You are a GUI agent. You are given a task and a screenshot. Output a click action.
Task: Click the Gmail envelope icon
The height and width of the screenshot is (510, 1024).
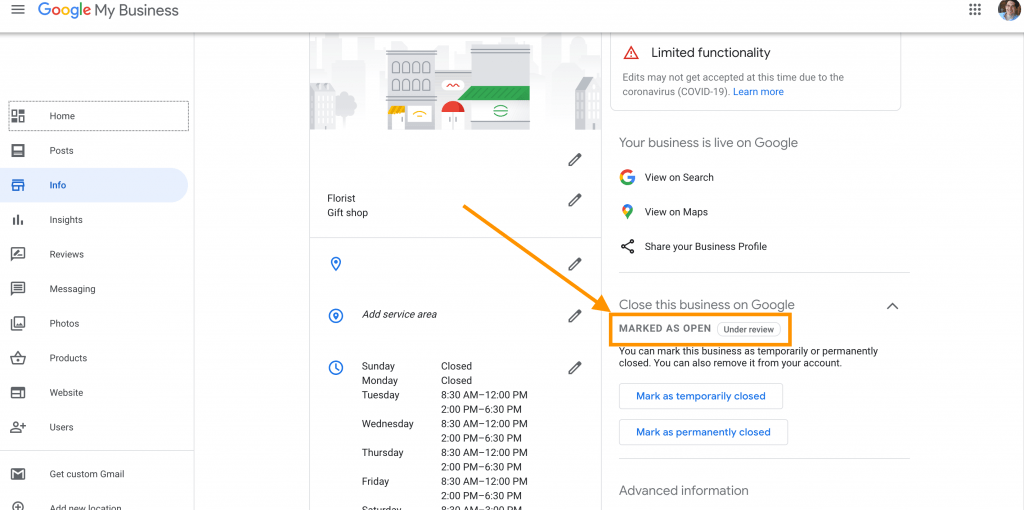(18, 474)
